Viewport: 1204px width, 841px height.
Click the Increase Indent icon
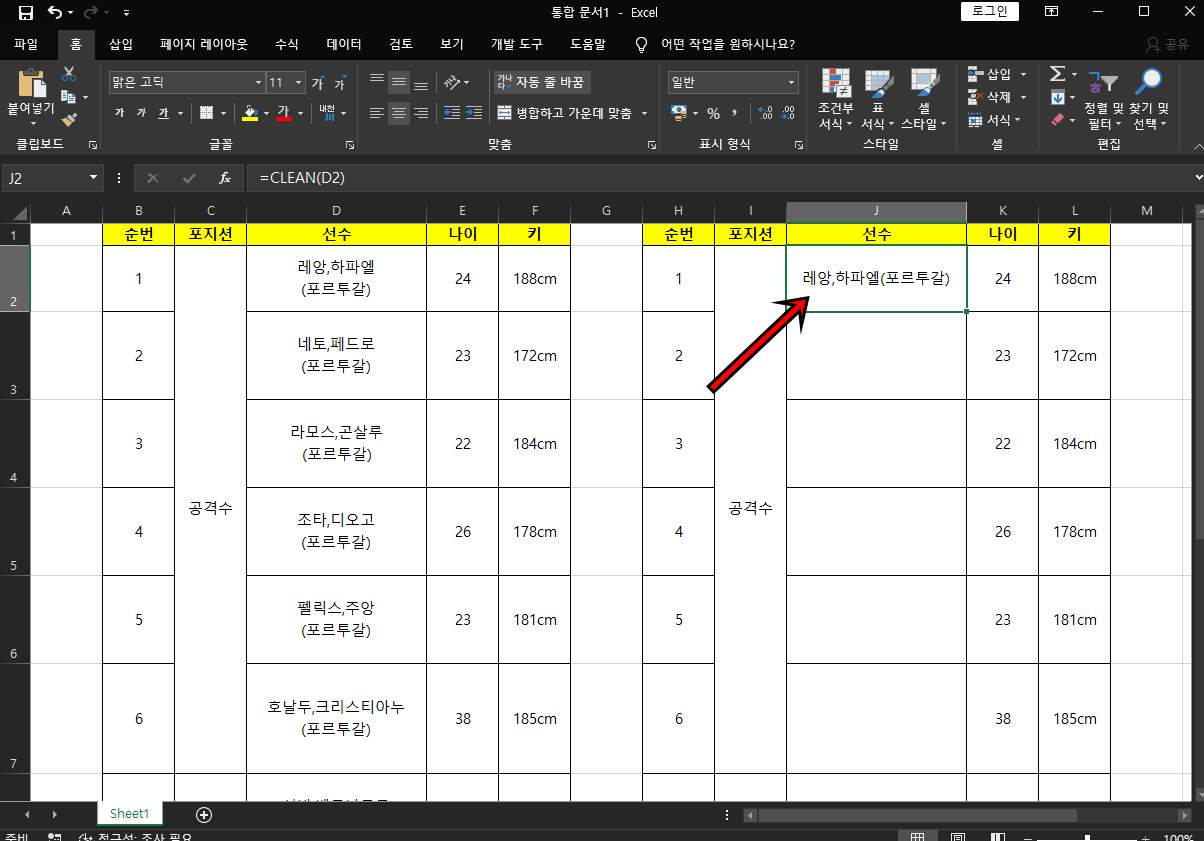pos(474,114)
